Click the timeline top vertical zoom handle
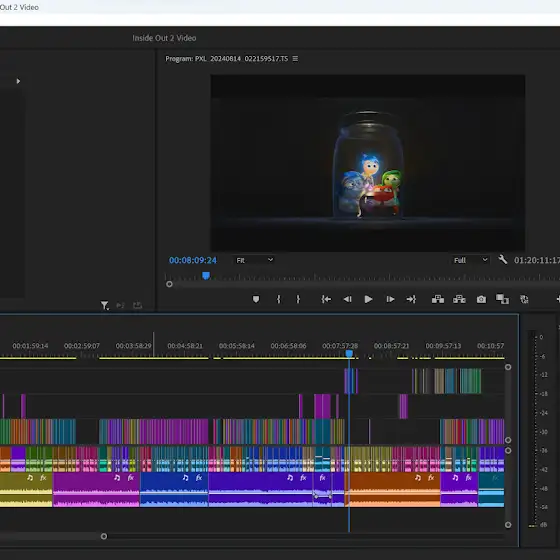This screenshot has width=560, height=560. [x=508, y=367]
